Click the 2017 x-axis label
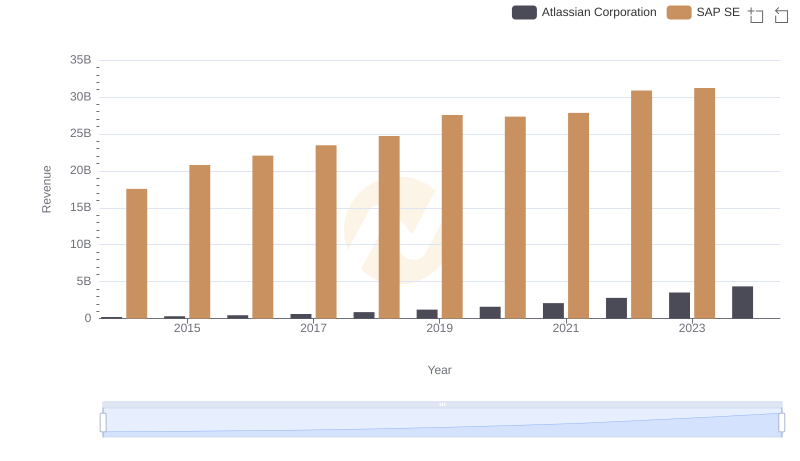This screenshot has height=461, width=800. [x=313, y=328]
